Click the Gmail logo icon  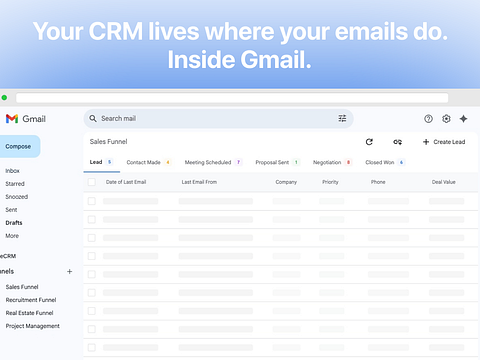(12, 119)
